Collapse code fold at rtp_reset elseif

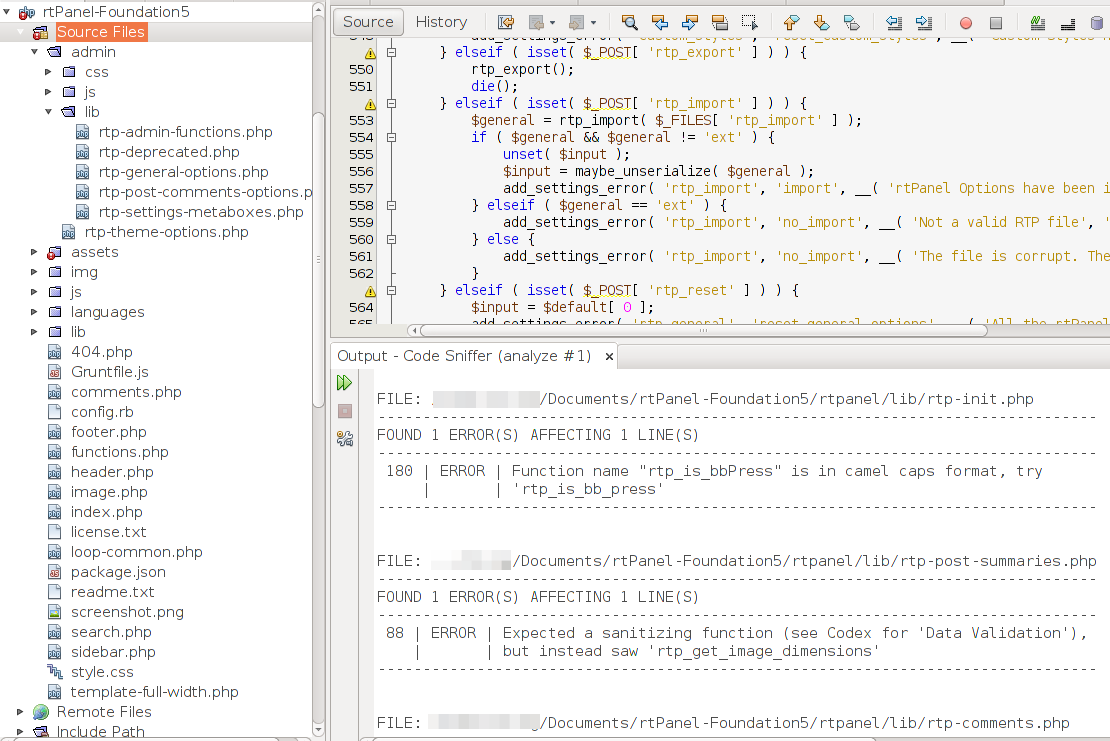click(391, 290)
